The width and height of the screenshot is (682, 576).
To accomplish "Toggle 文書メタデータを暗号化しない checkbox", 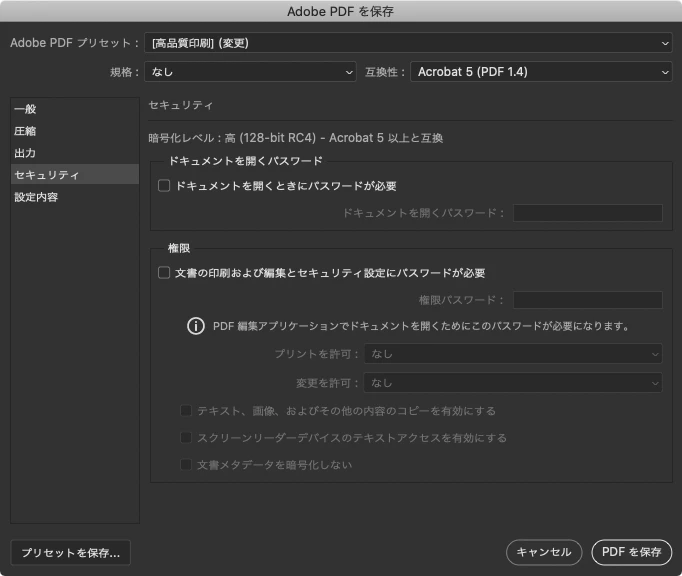I will pos(186,465).
